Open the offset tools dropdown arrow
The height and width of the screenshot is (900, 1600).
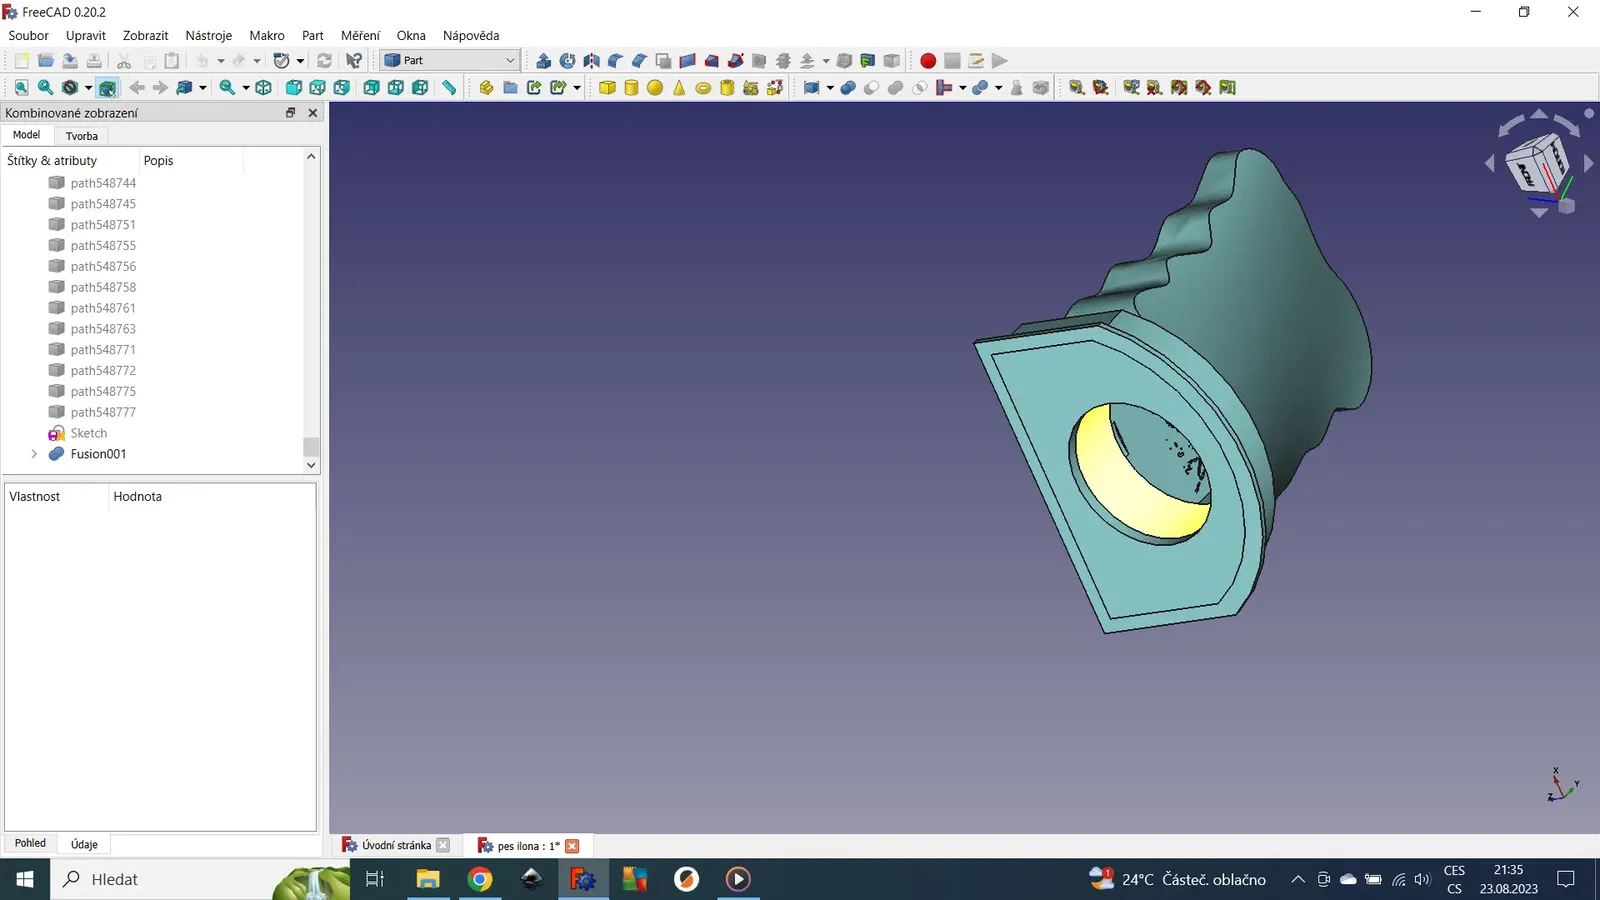[x=826, y=61]
